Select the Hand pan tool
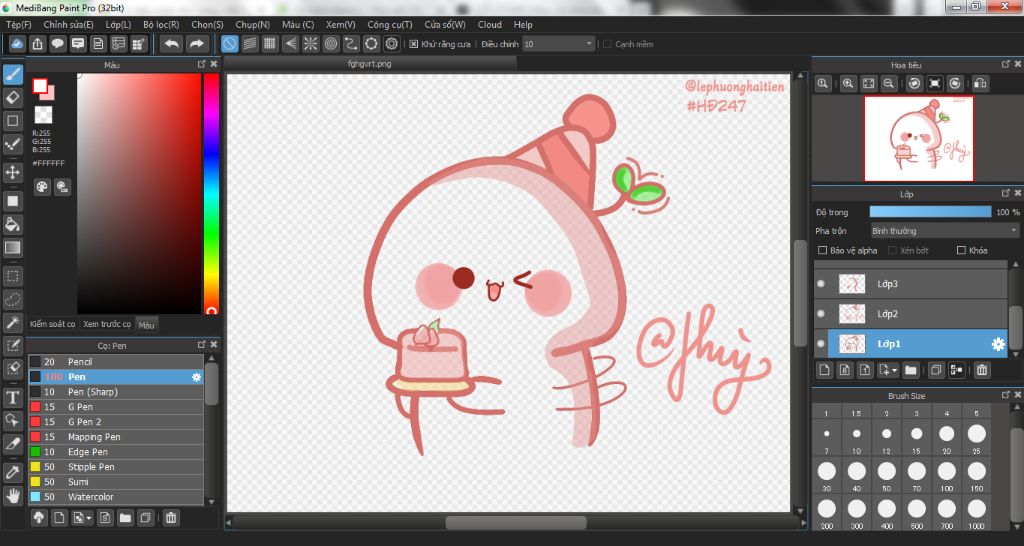This screenshot has height=546, width=1024. point(12,495)
